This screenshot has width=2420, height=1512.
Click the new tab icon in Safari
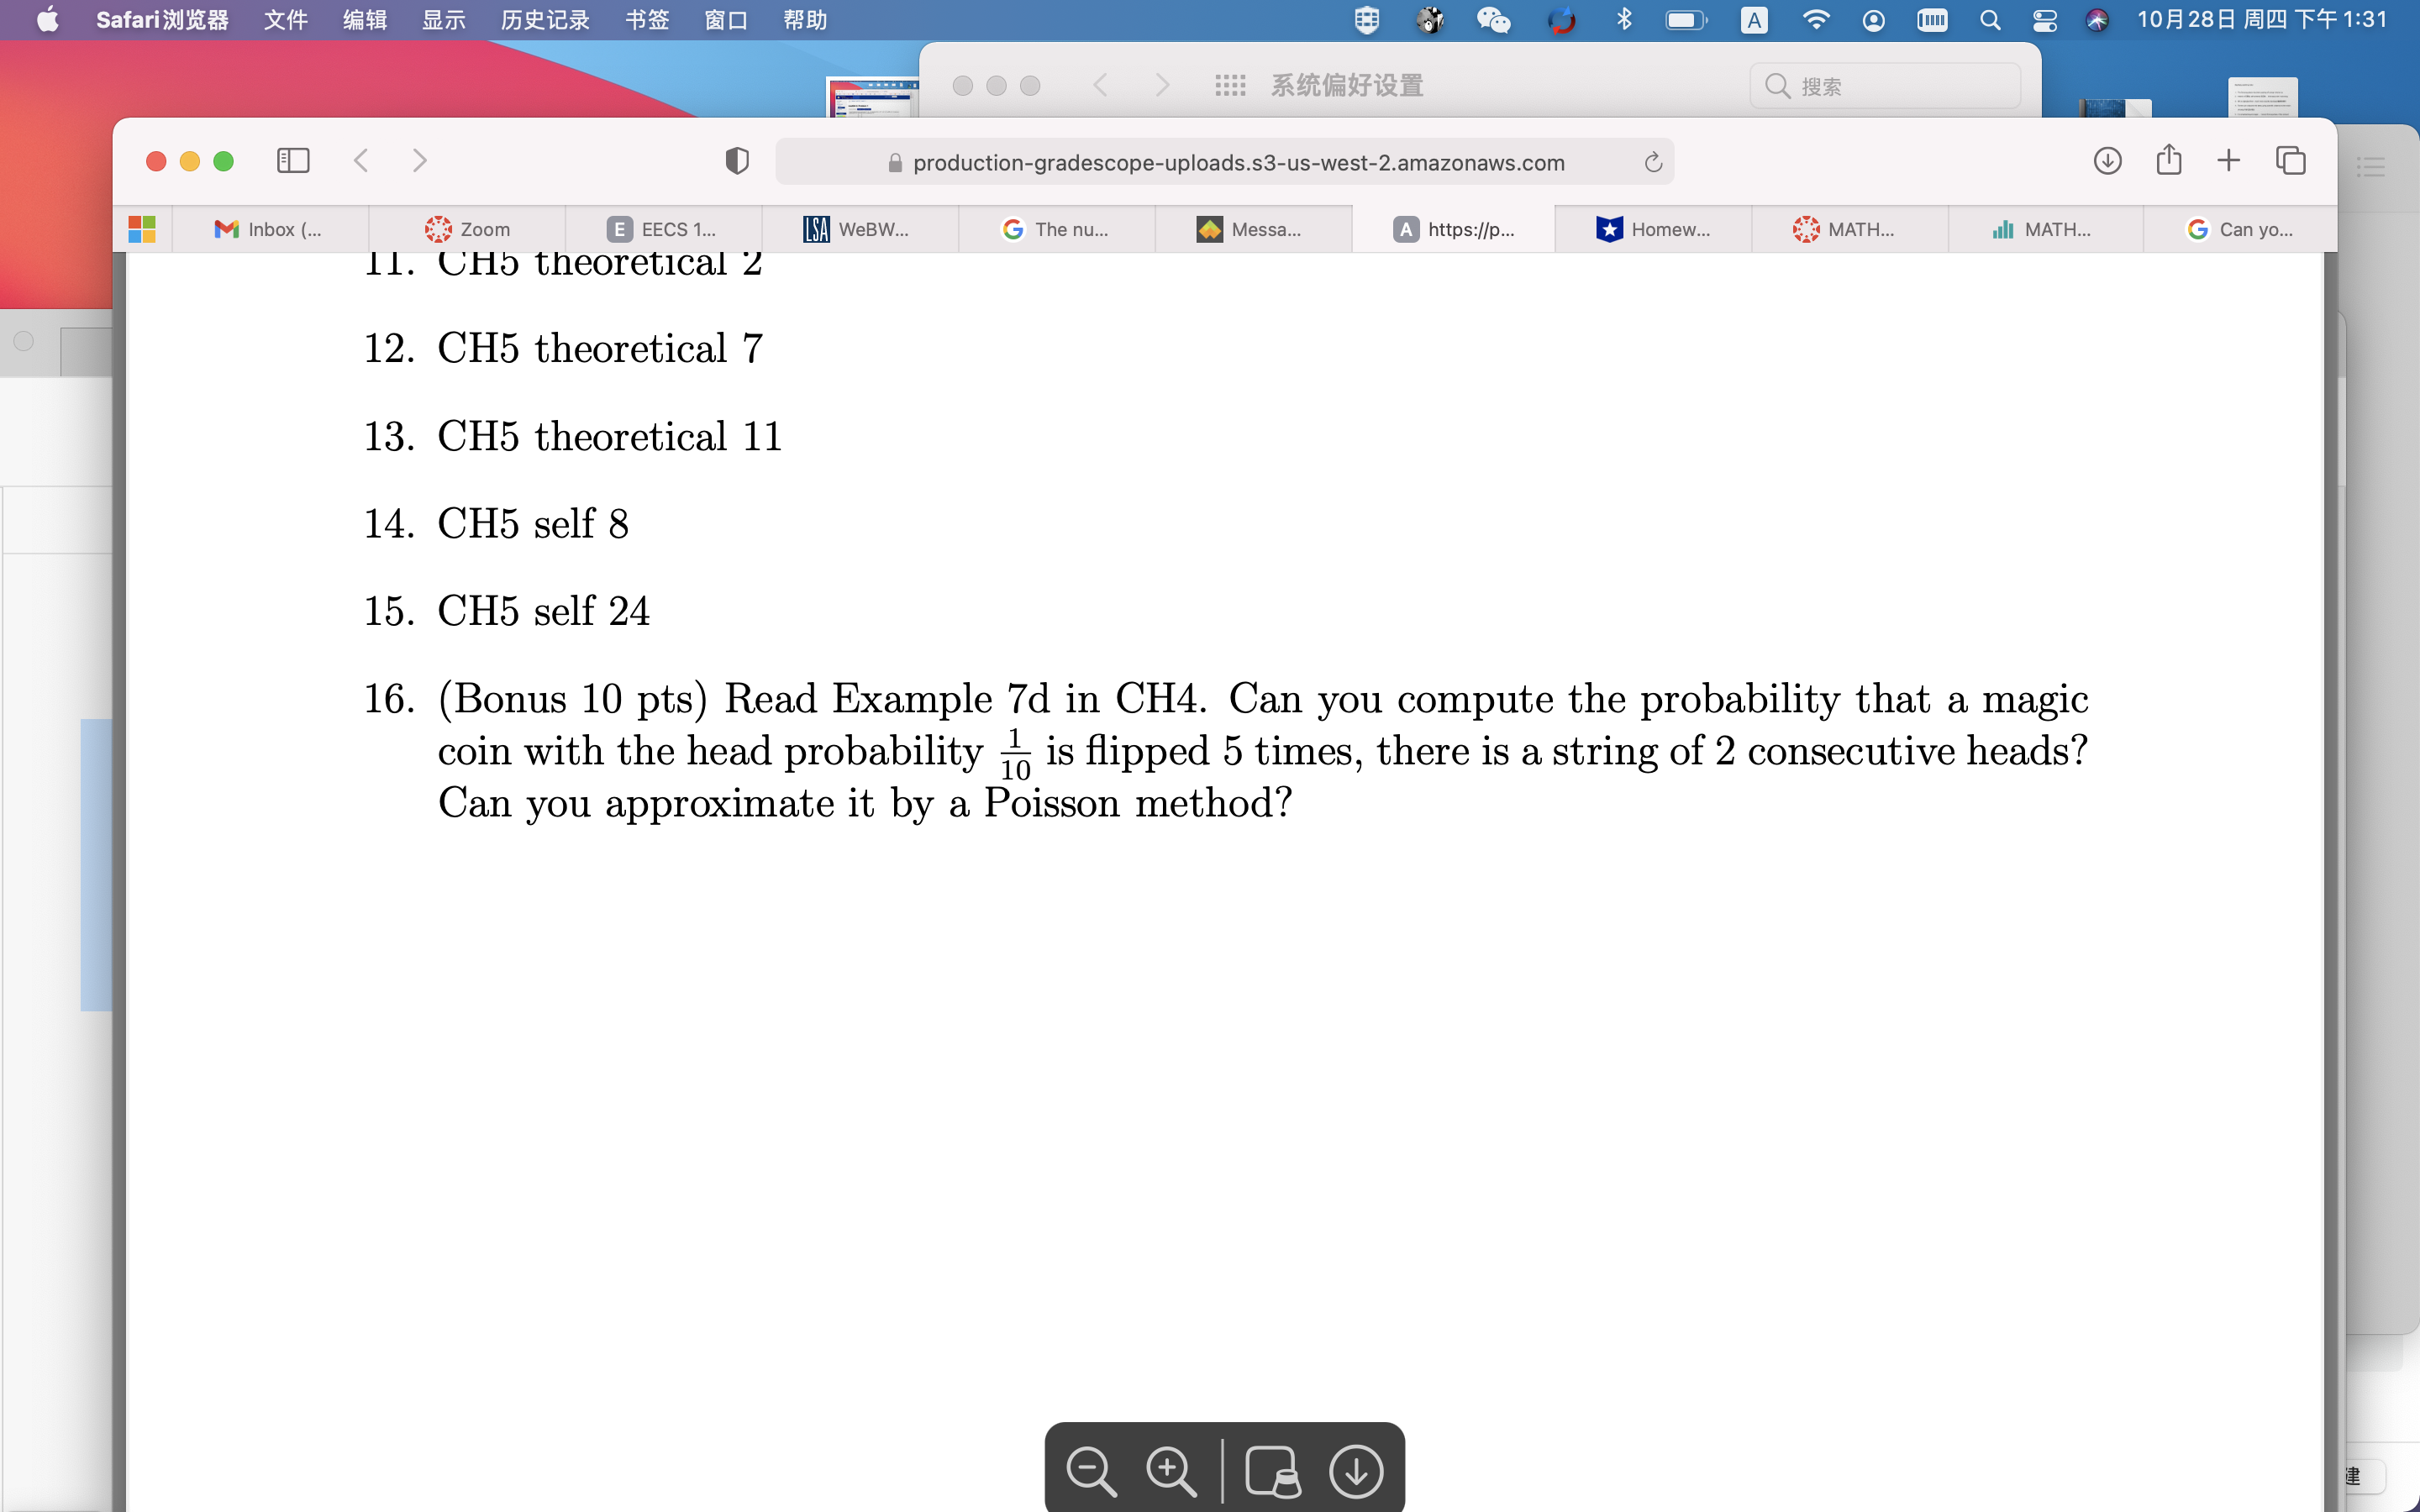click(x=2227, y=160)
